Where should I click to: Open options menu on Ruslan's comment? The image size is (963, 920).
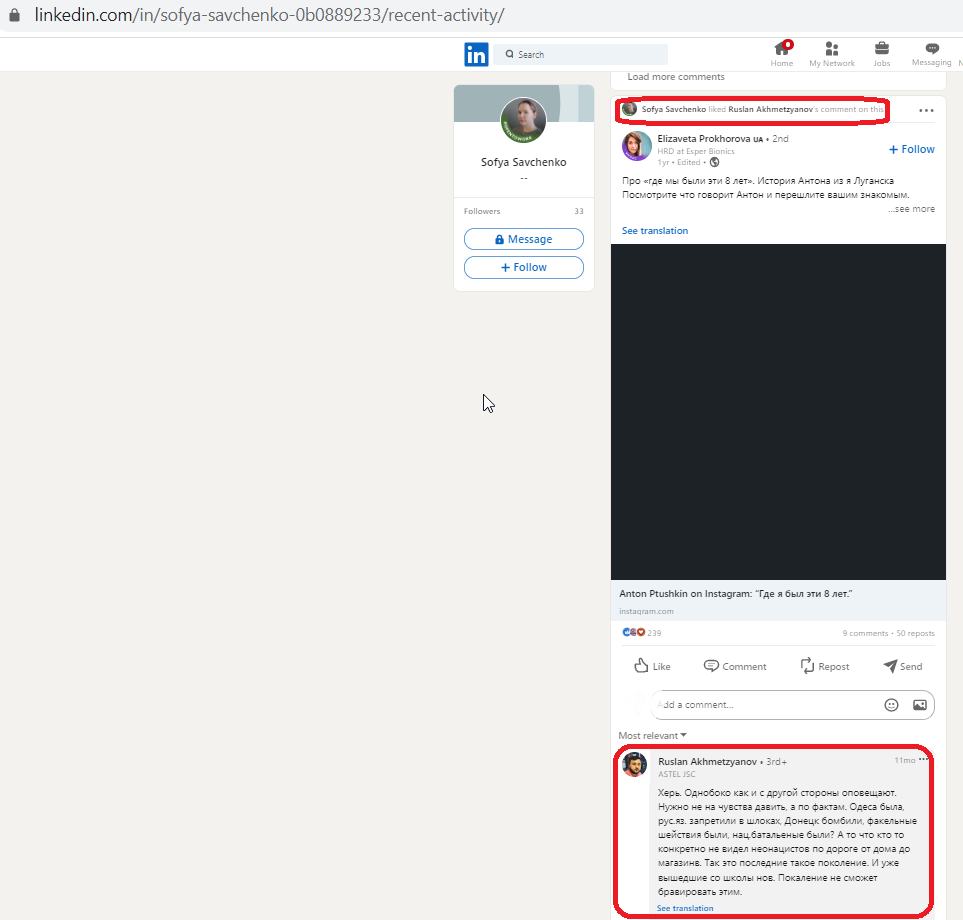point(923,759)
